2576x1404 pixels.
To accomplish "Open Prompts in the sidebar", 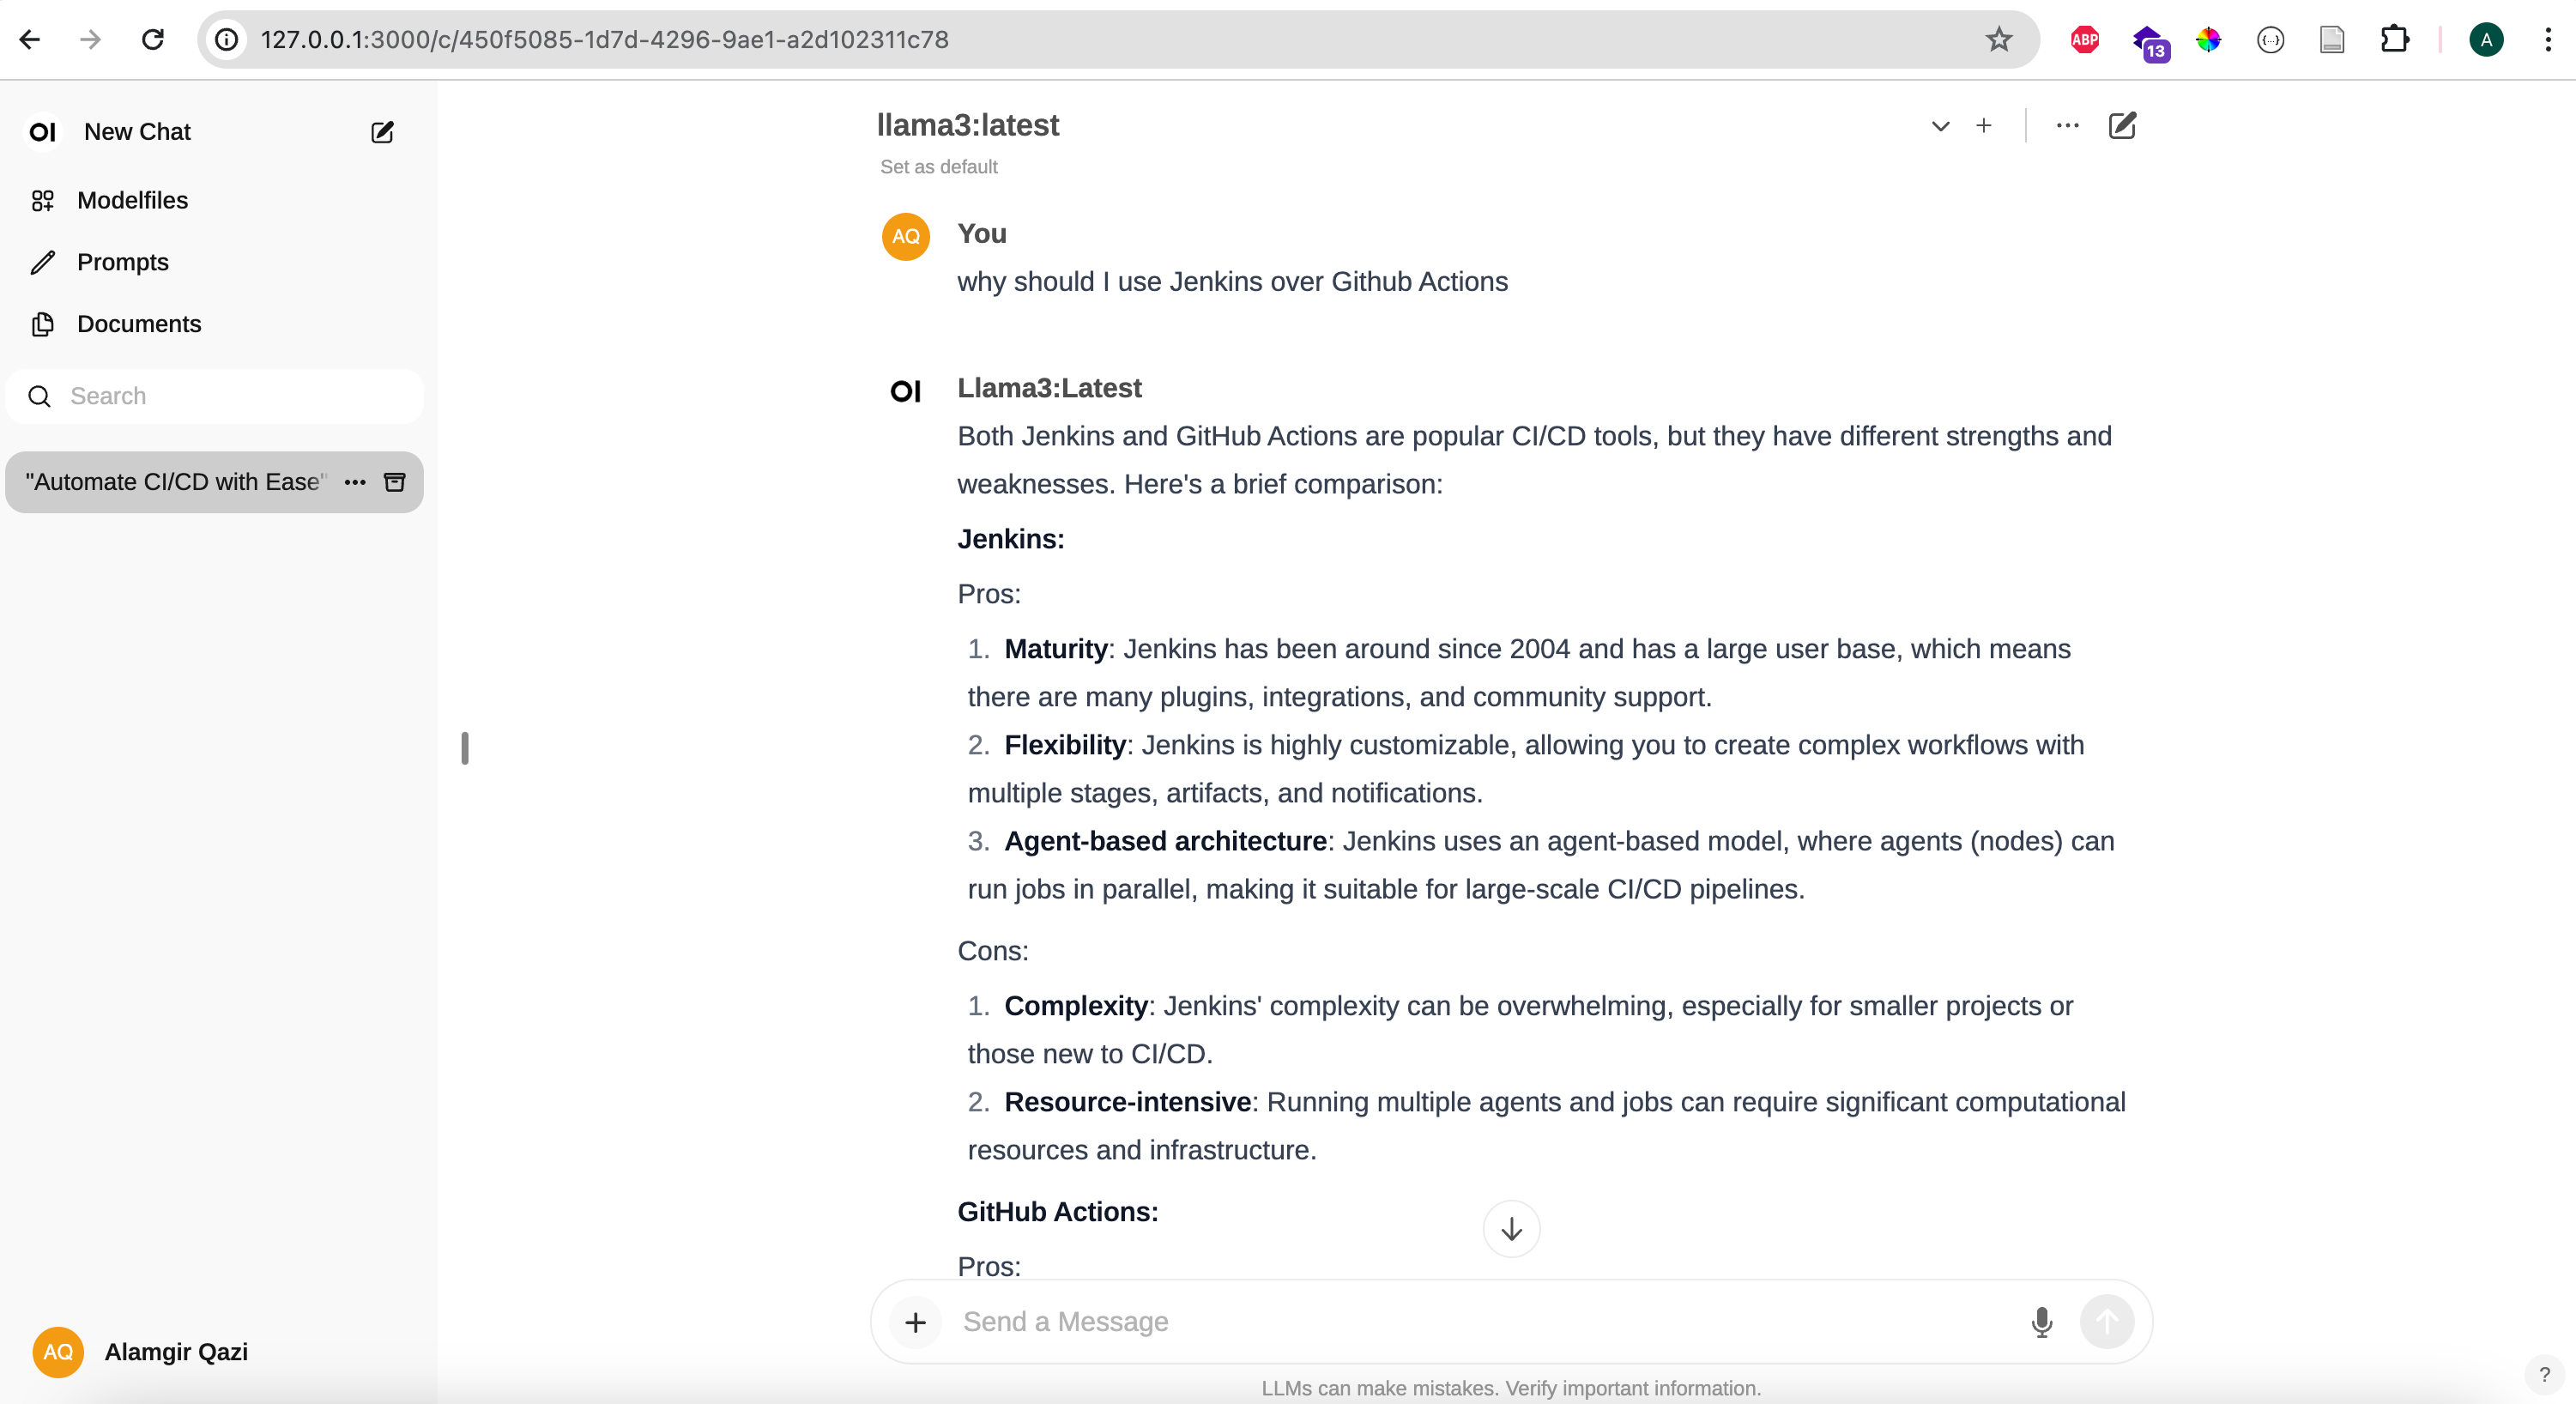I will coord(122,262).
